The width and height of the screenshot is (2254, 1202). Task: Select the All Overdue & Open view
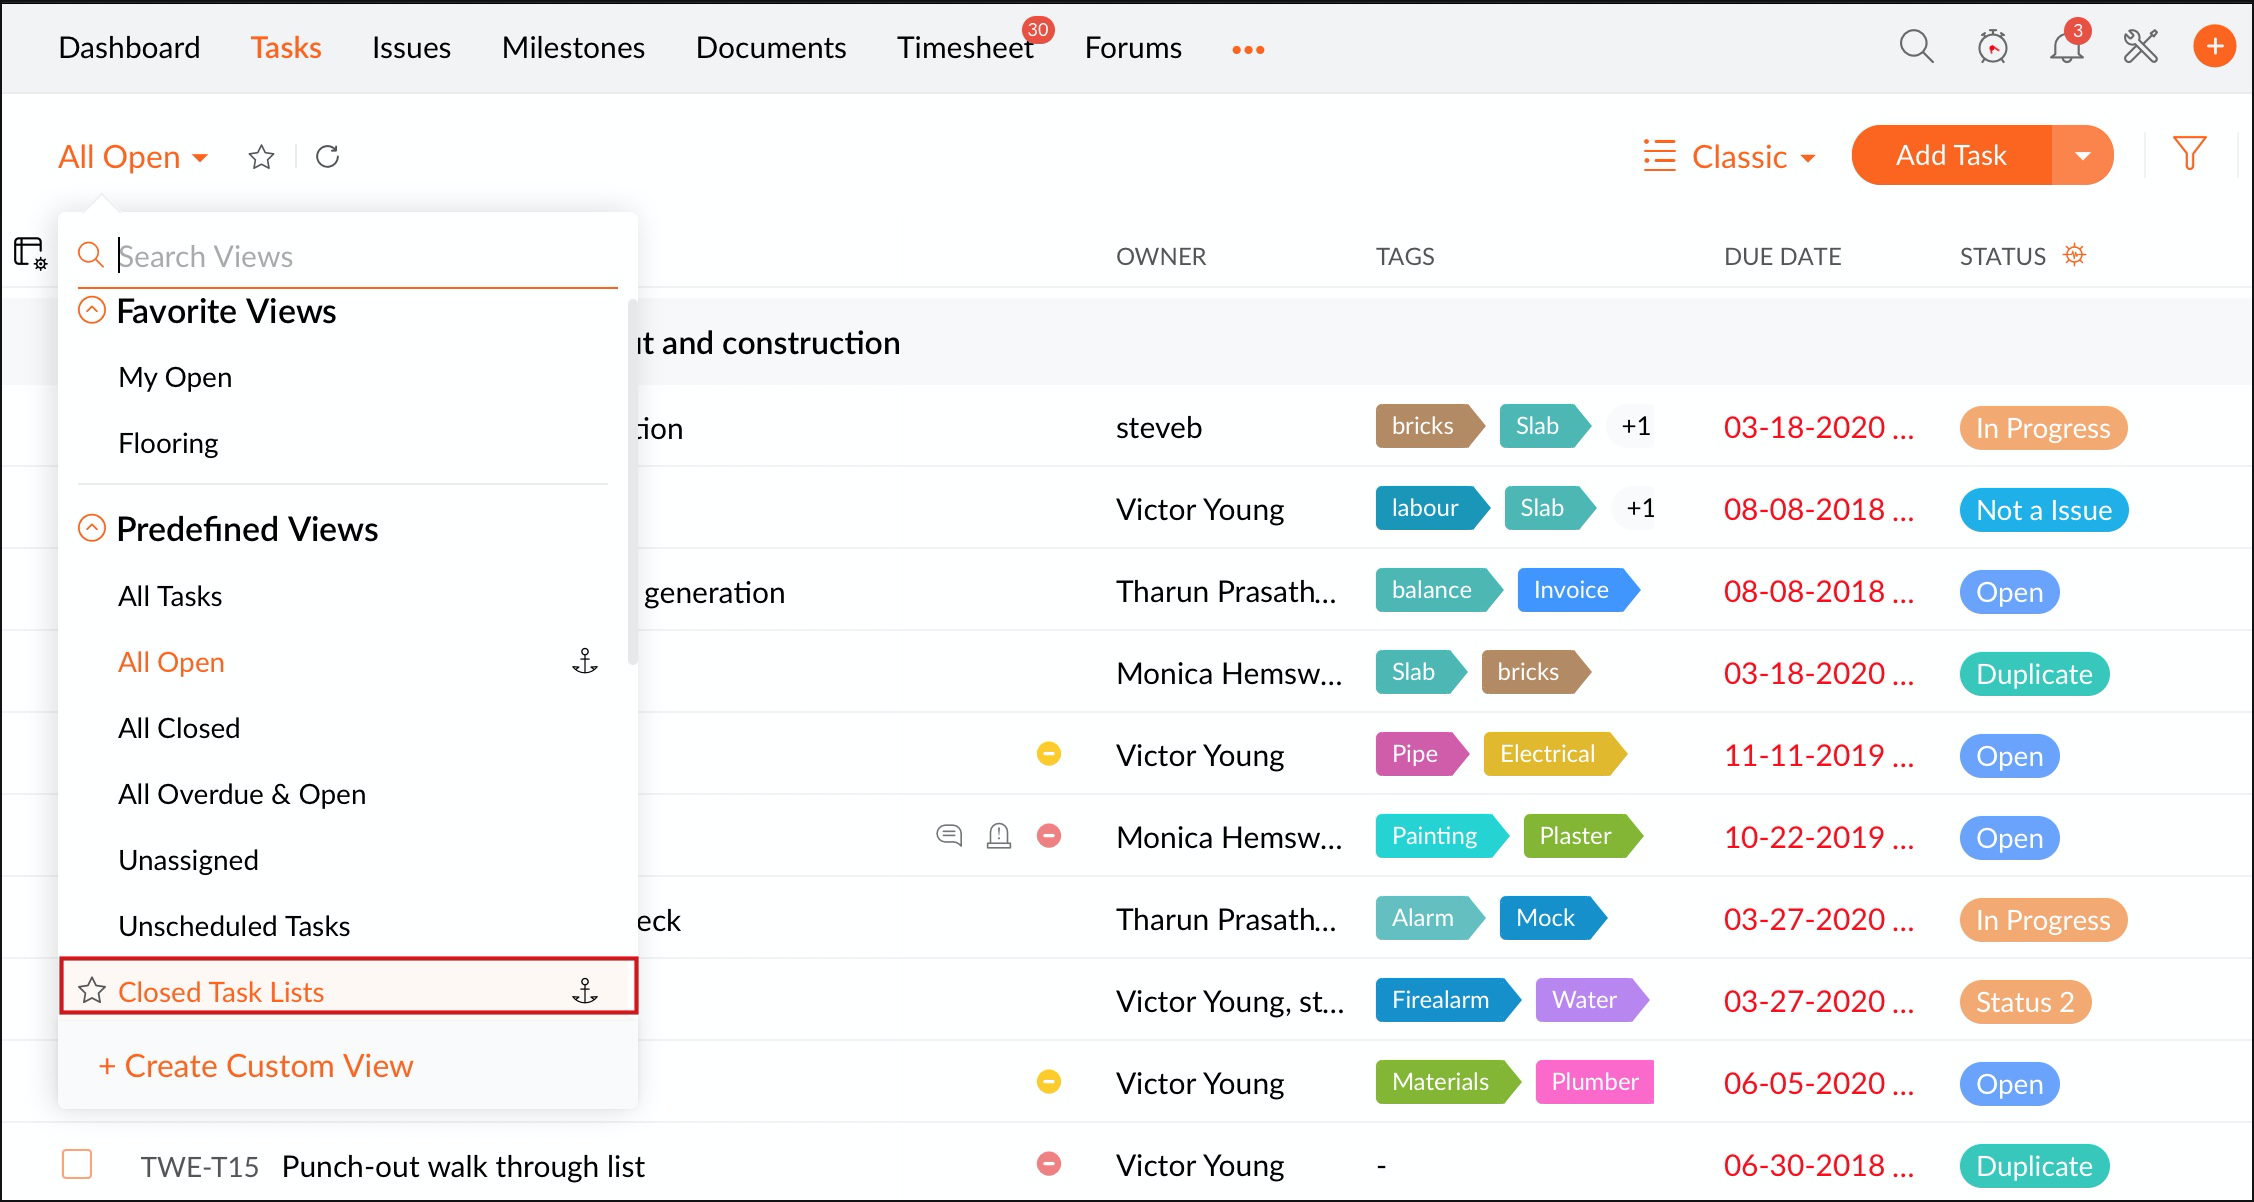[242, 794]
